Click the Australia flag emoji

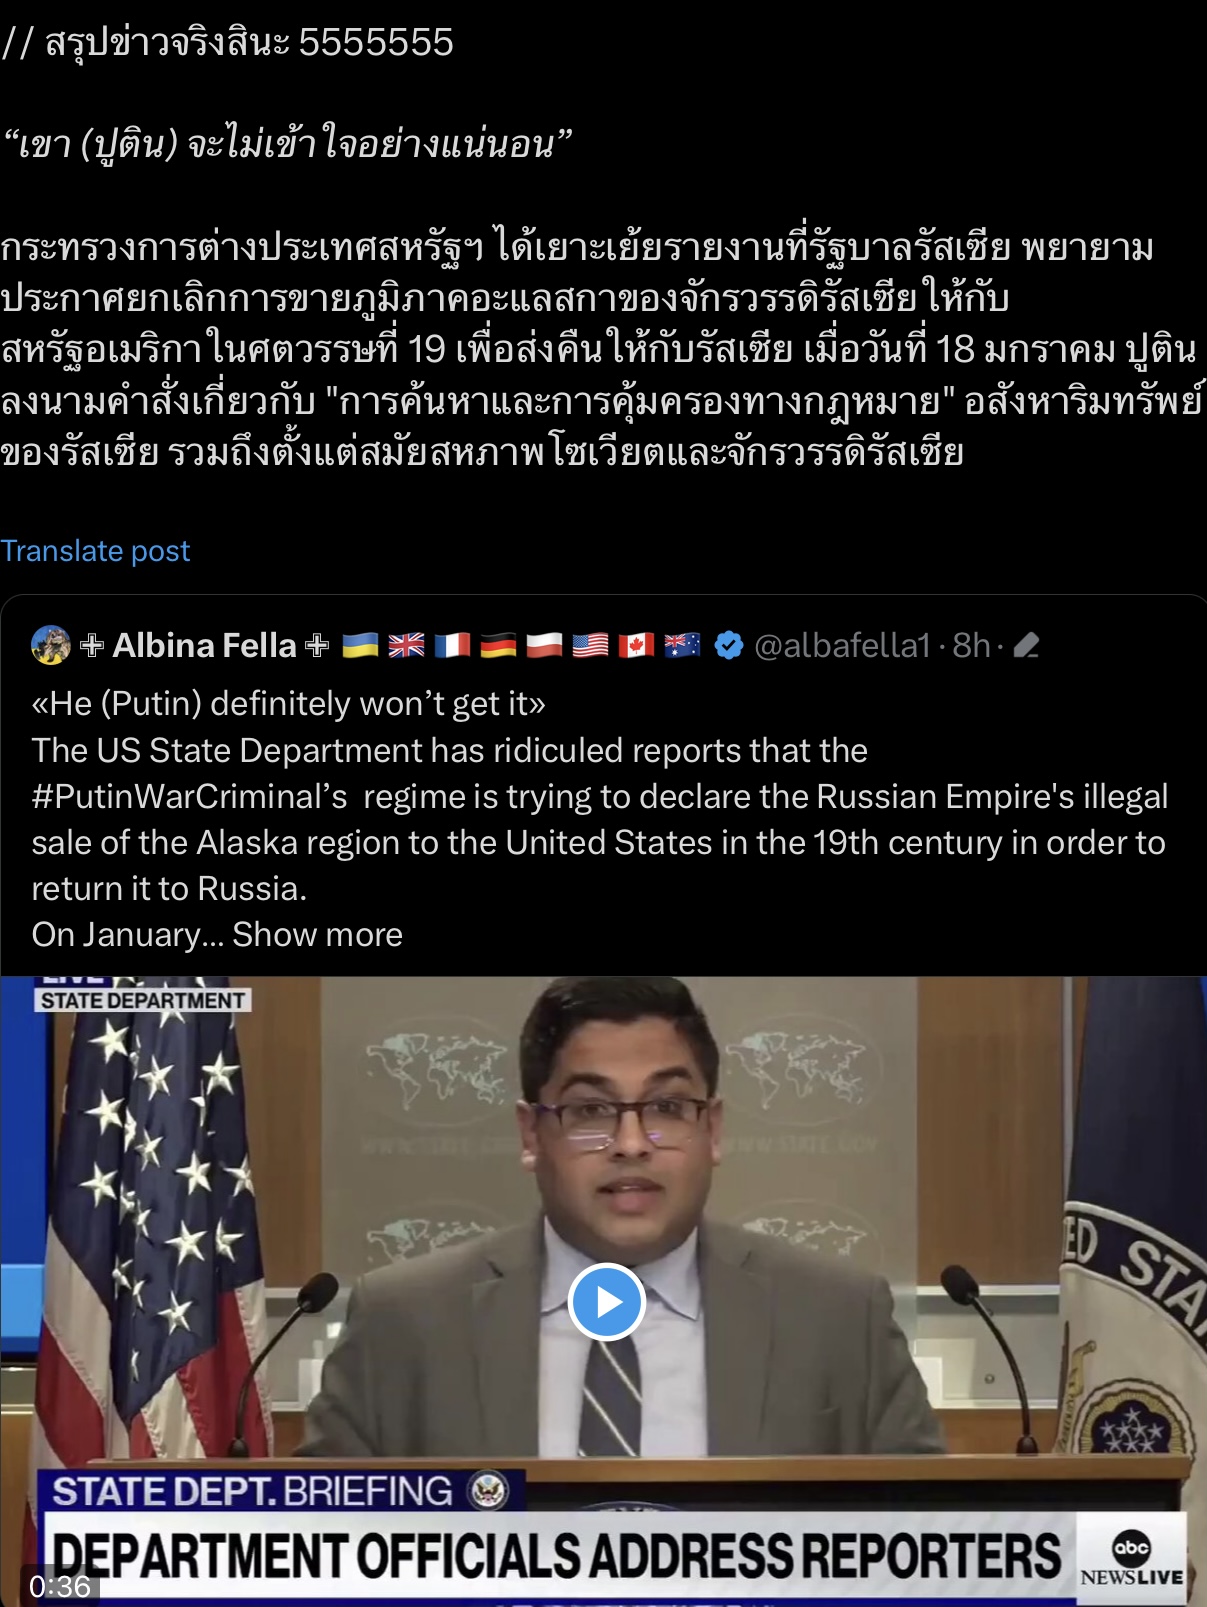(682, 646)
